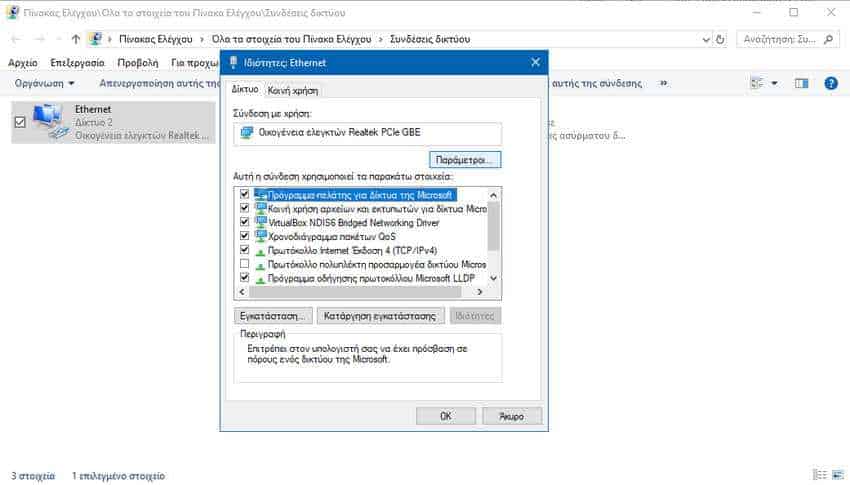Screen dimensions: 850x485
Task: Click the QoS packet scheduler icon
Action: (261, 236)
